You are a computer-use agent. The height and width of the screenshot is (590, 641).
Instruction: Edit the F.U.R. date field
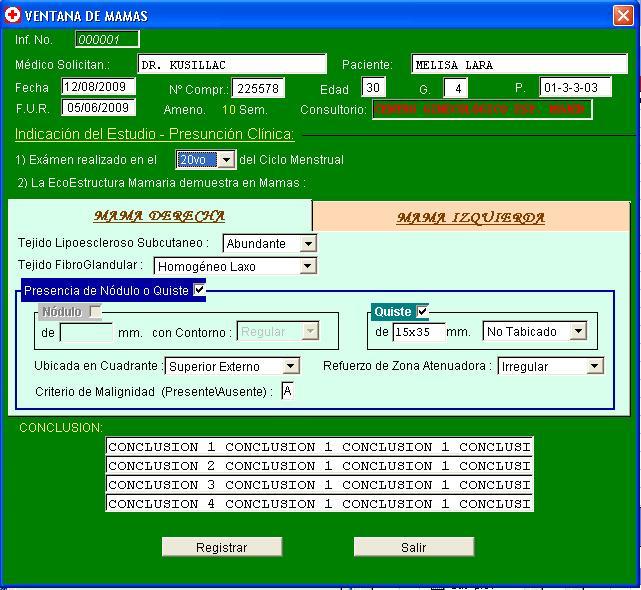click(98, 108)
